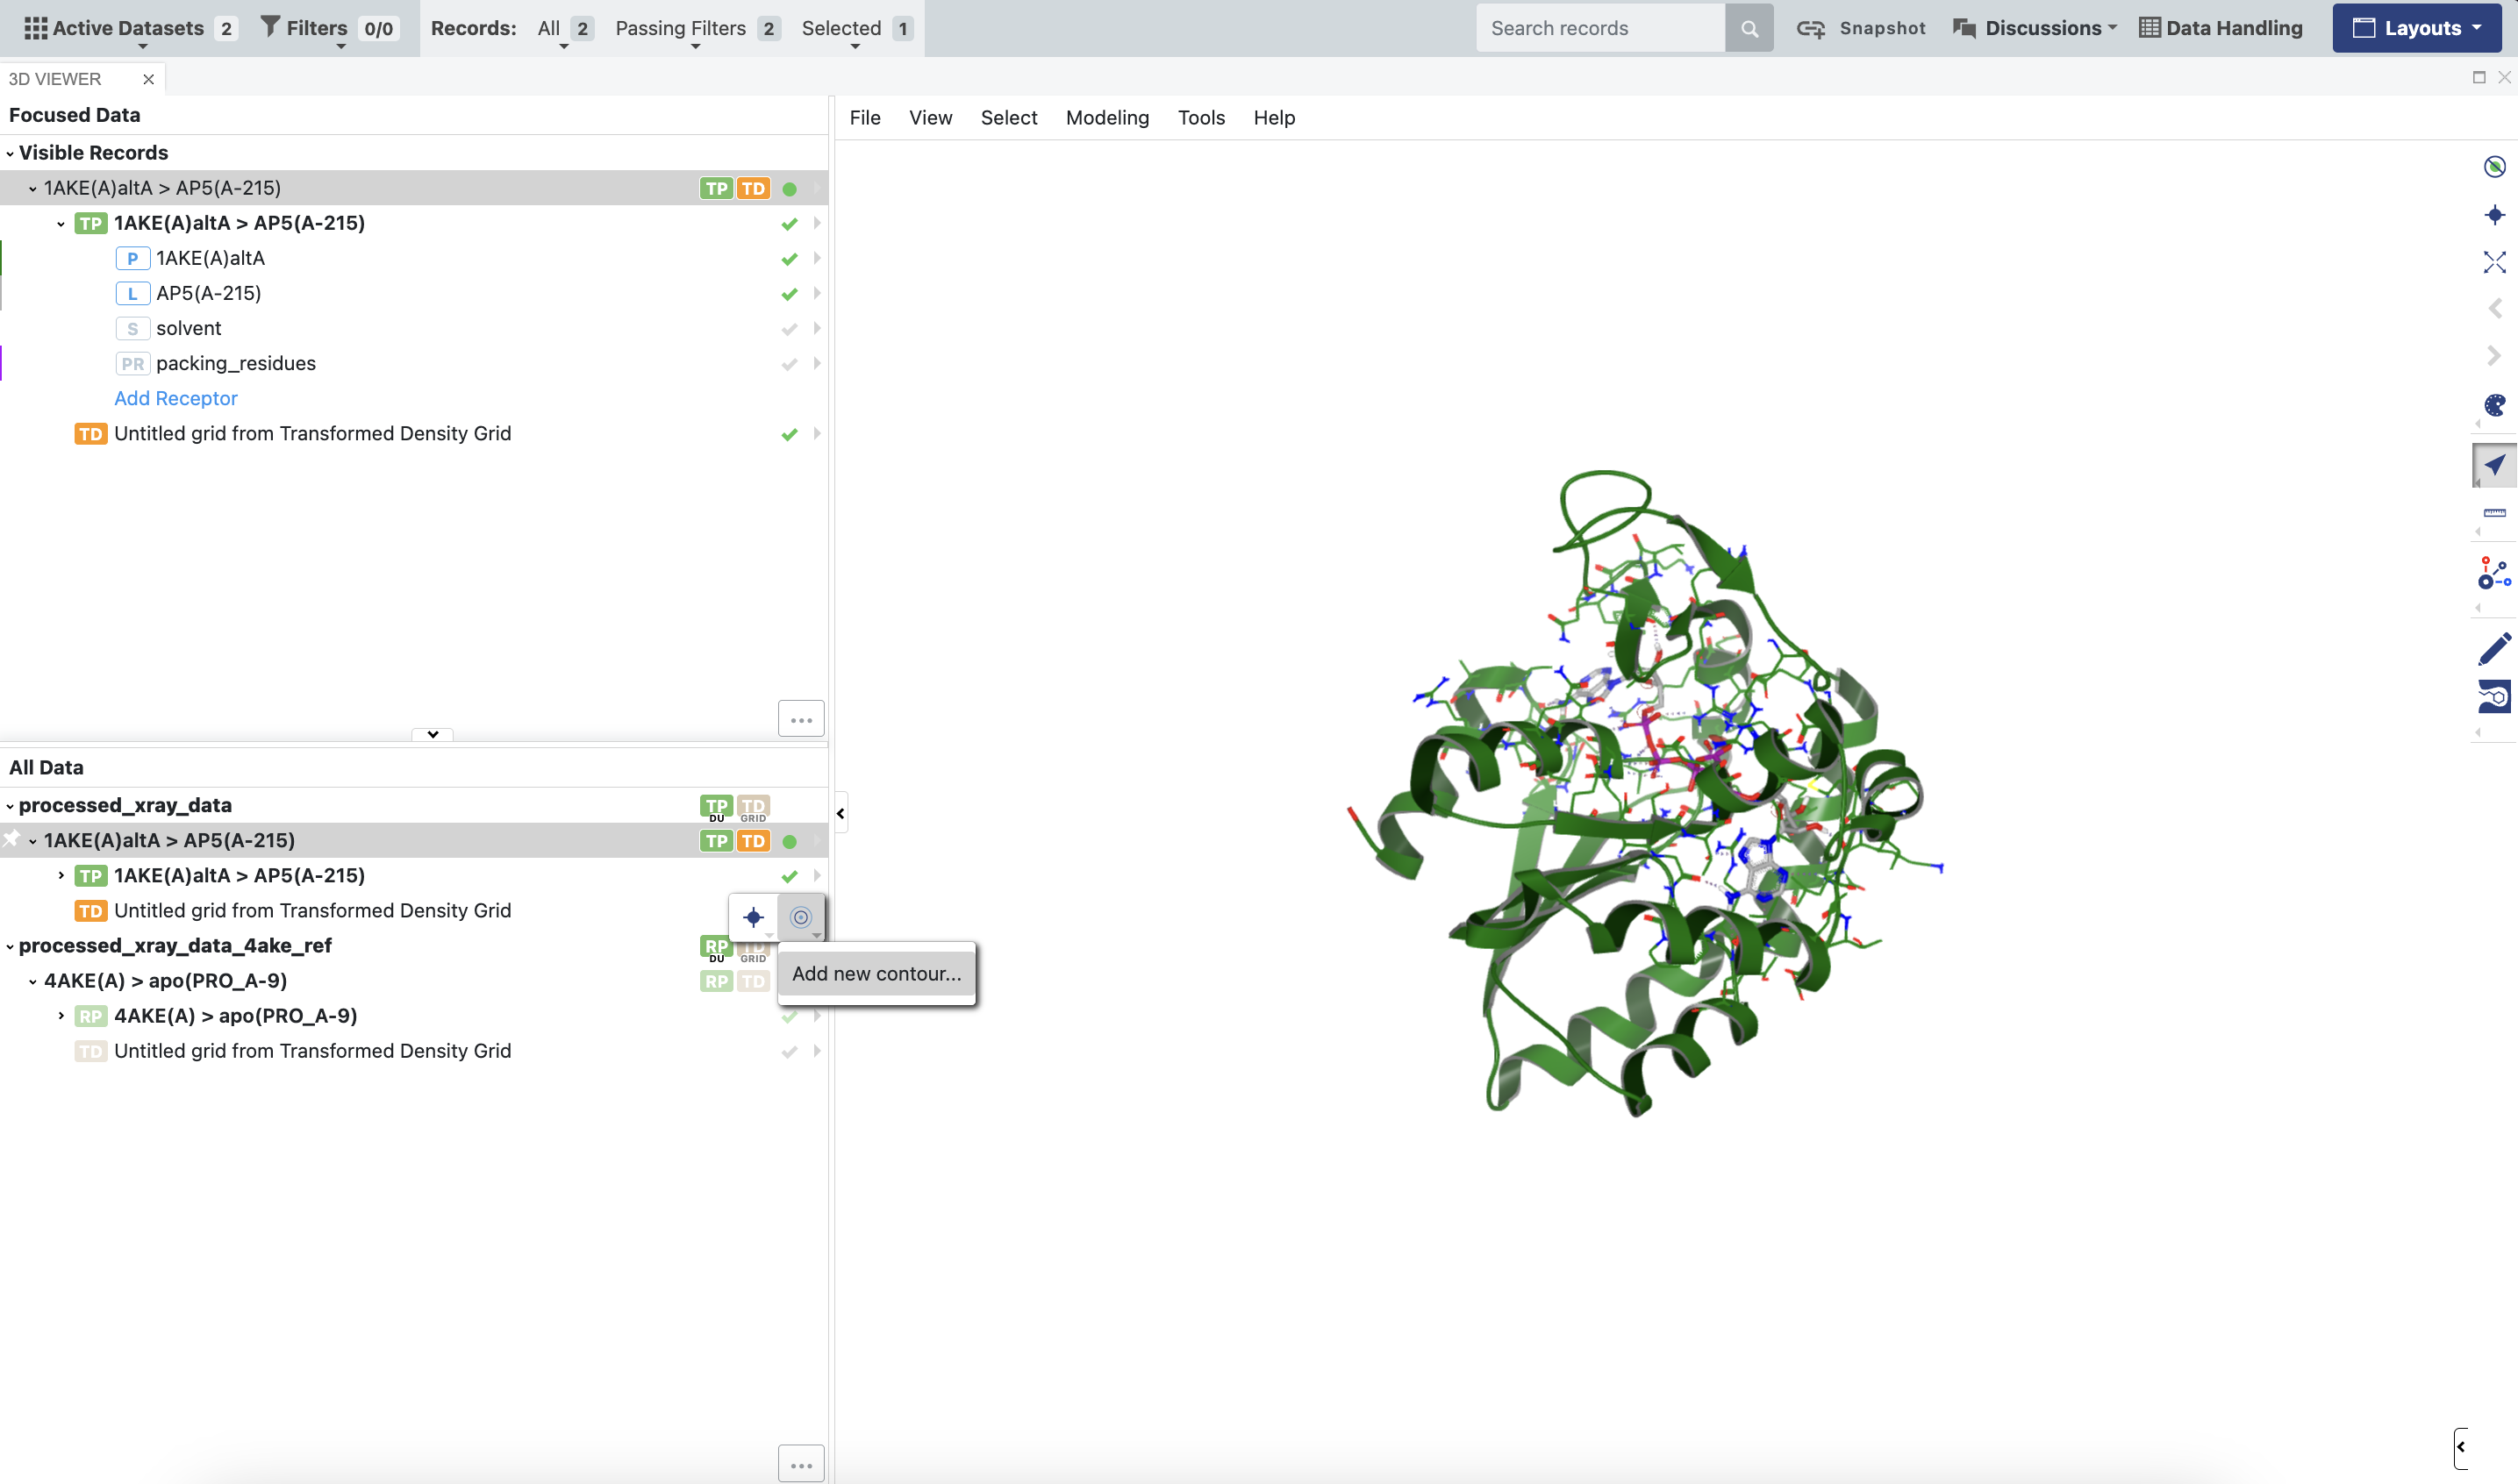Open the Layouts dropdown

coord(2416,28)
